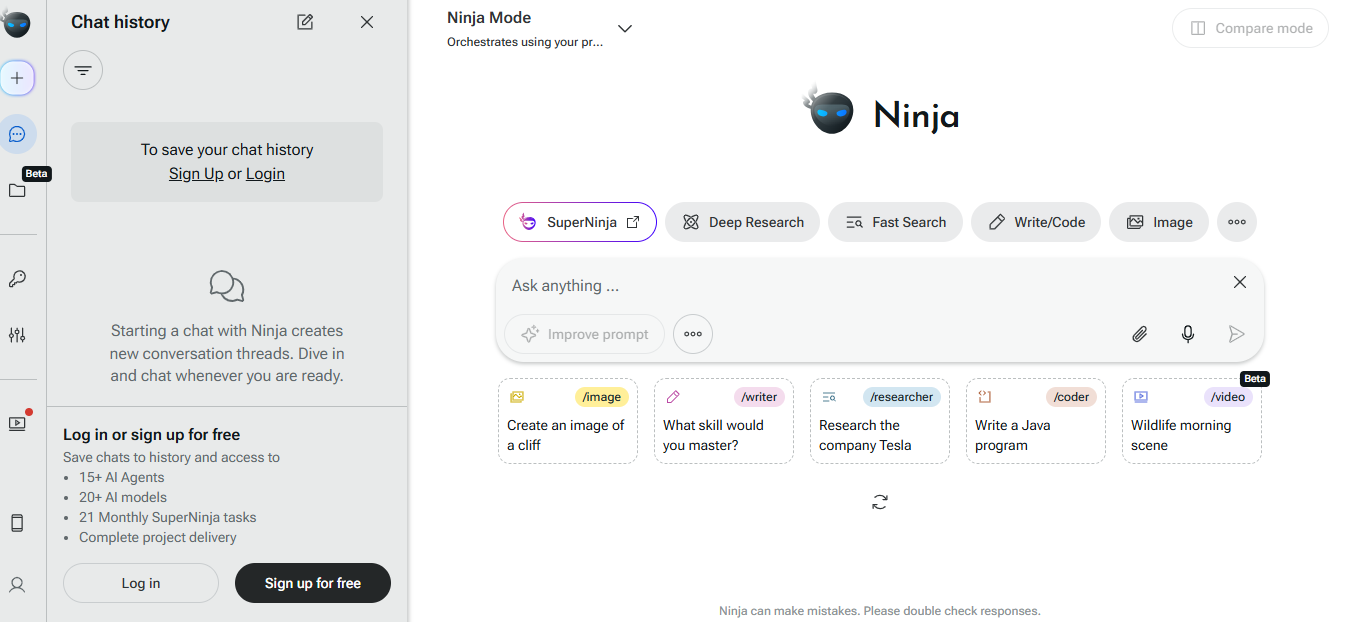Open the user profile icon
The image size is (1352, 622).
[17, 585]
